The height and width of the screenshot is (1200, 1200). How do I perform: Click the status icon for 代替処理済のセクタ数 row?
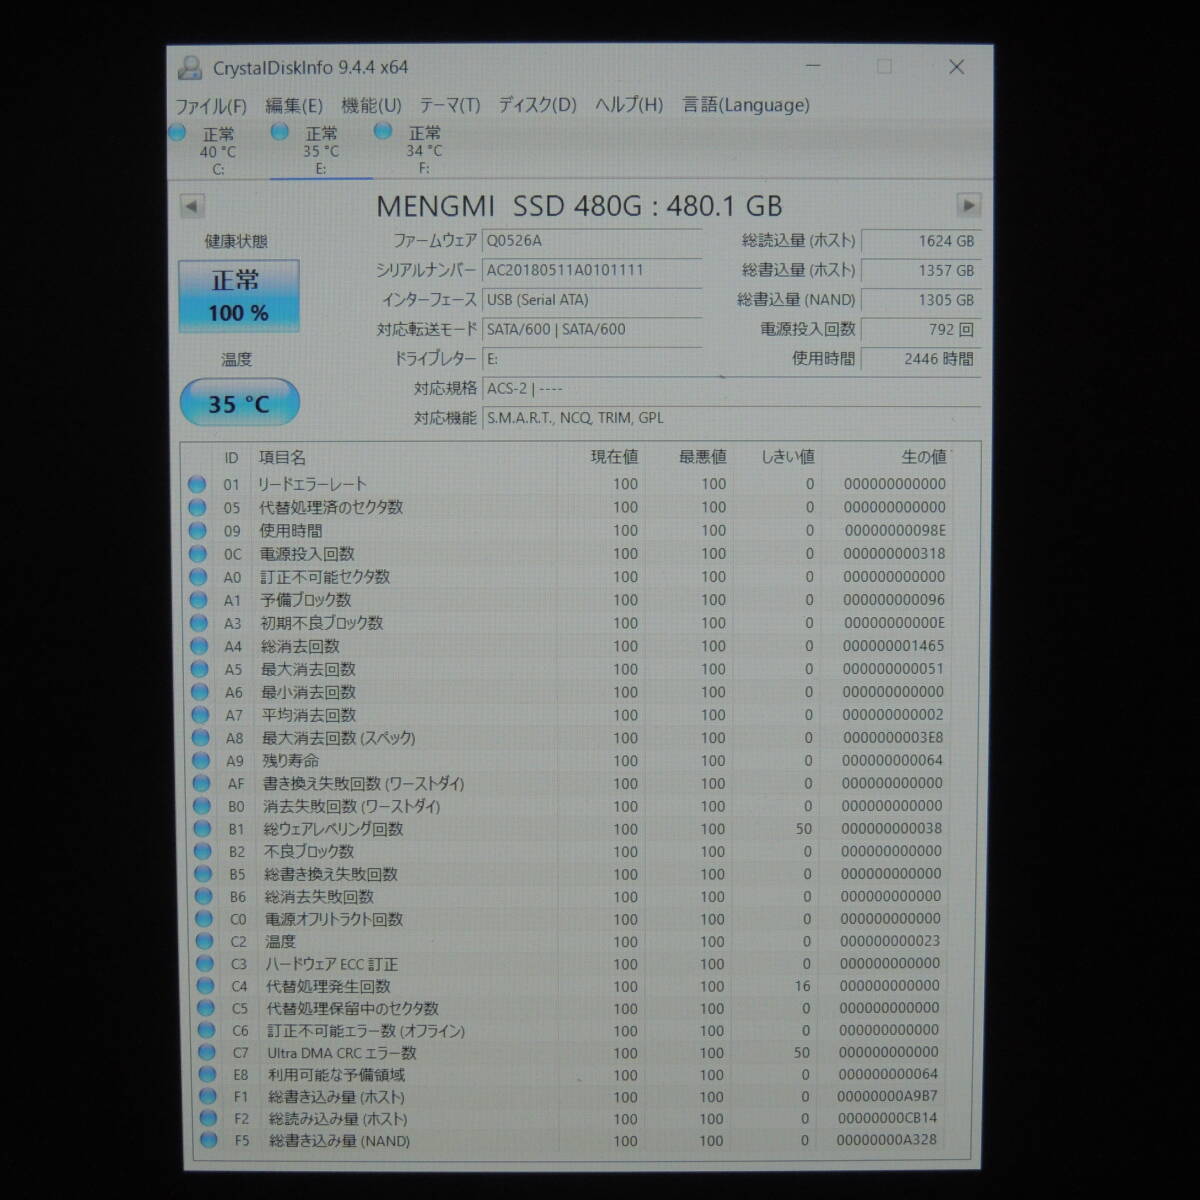(x=197, y=508)
